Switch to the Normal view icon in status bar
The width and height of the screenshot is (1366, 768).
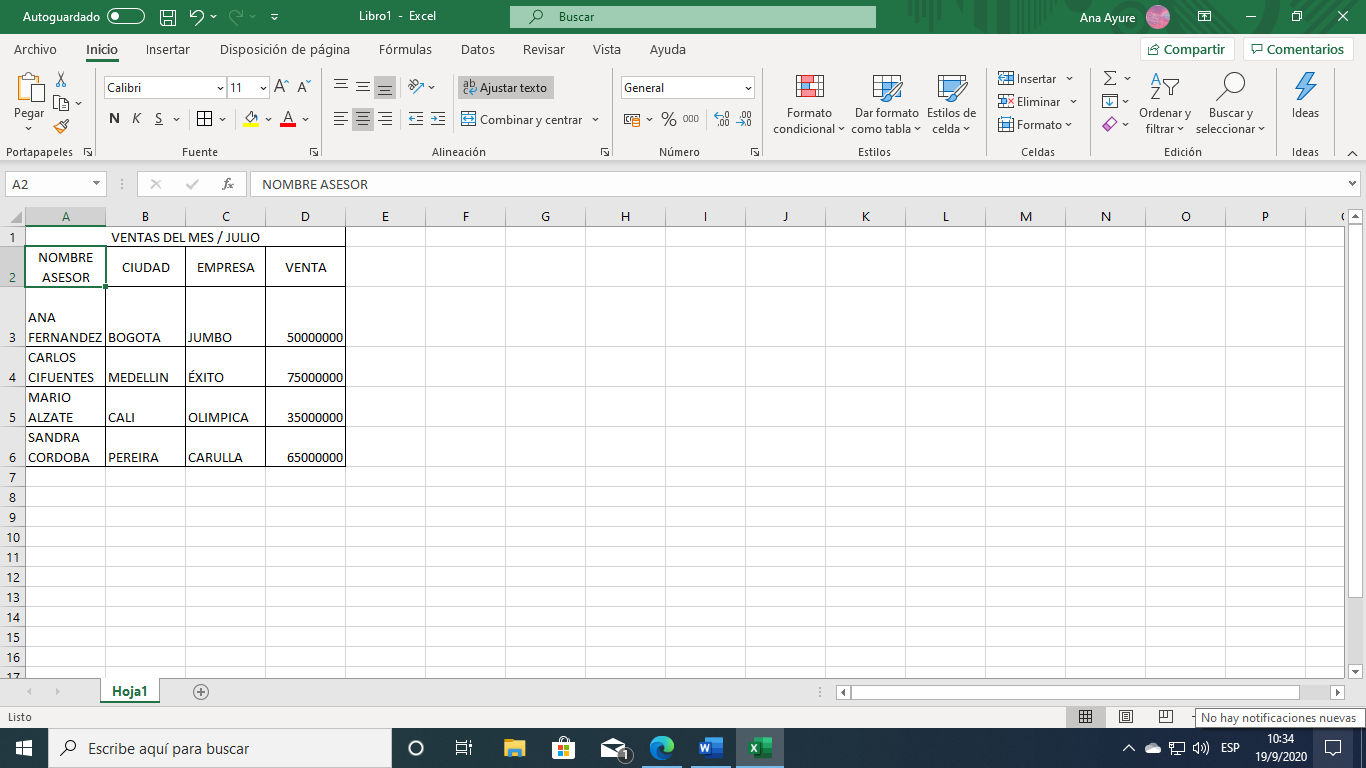pos(1086,716)
